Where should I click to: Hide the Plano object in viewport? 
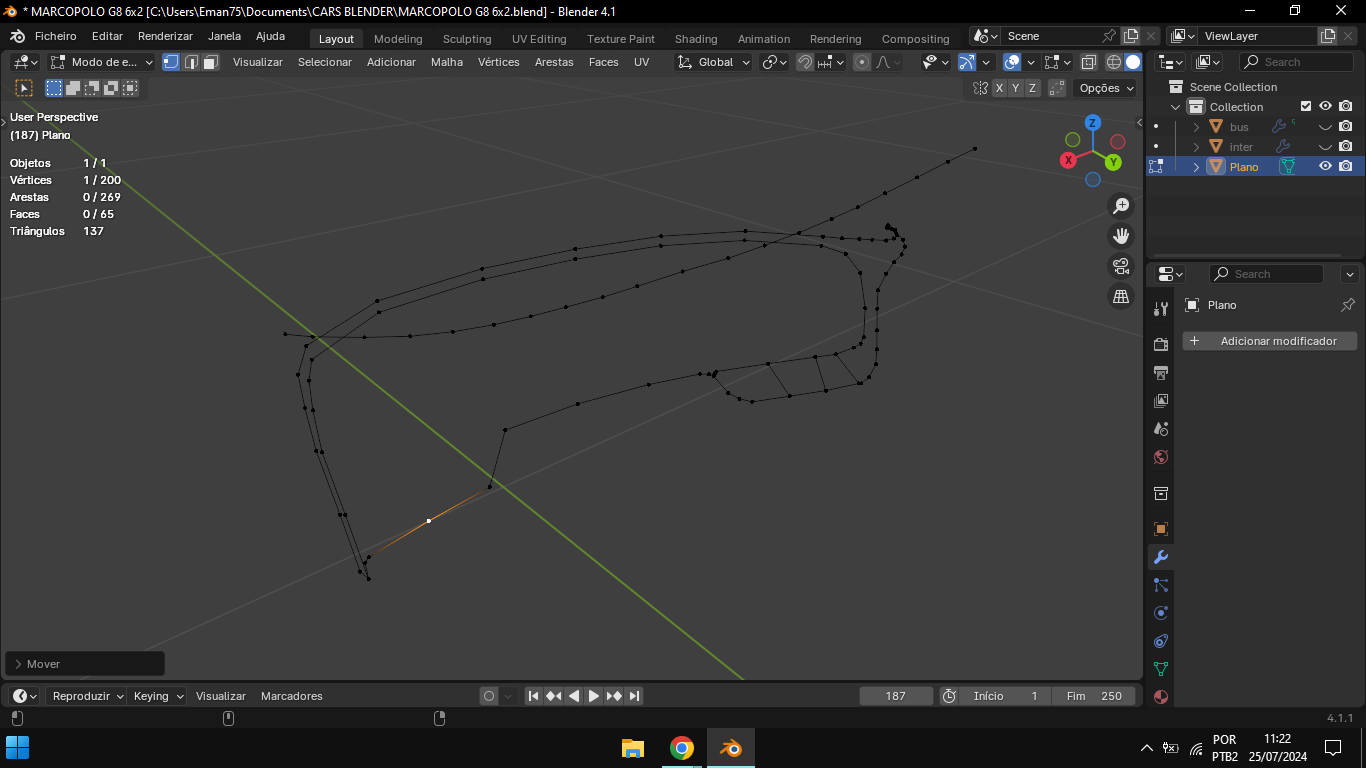[1325, 167]
